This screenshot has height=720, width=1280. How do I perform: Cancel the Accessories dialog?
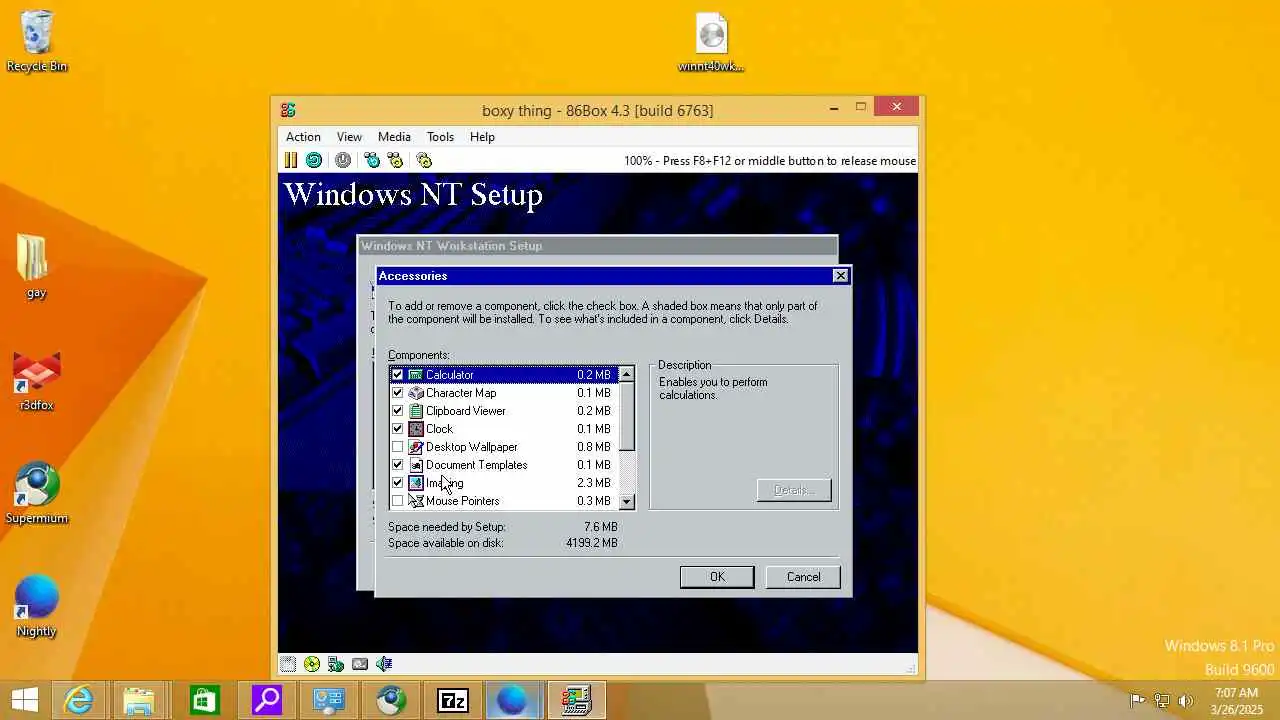pos(803,577)
